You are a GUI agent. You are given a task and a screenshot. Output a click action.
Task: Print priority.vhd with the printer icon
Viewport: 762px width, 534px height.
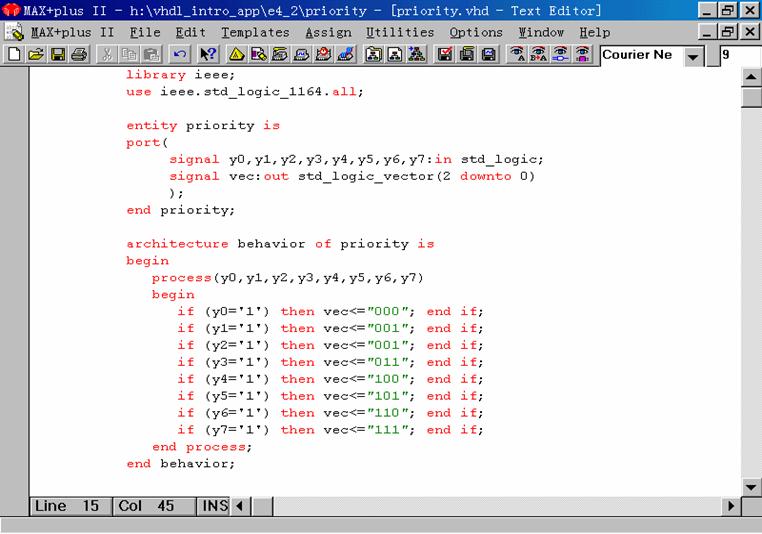pyautogui.click(x=79, y=54)
